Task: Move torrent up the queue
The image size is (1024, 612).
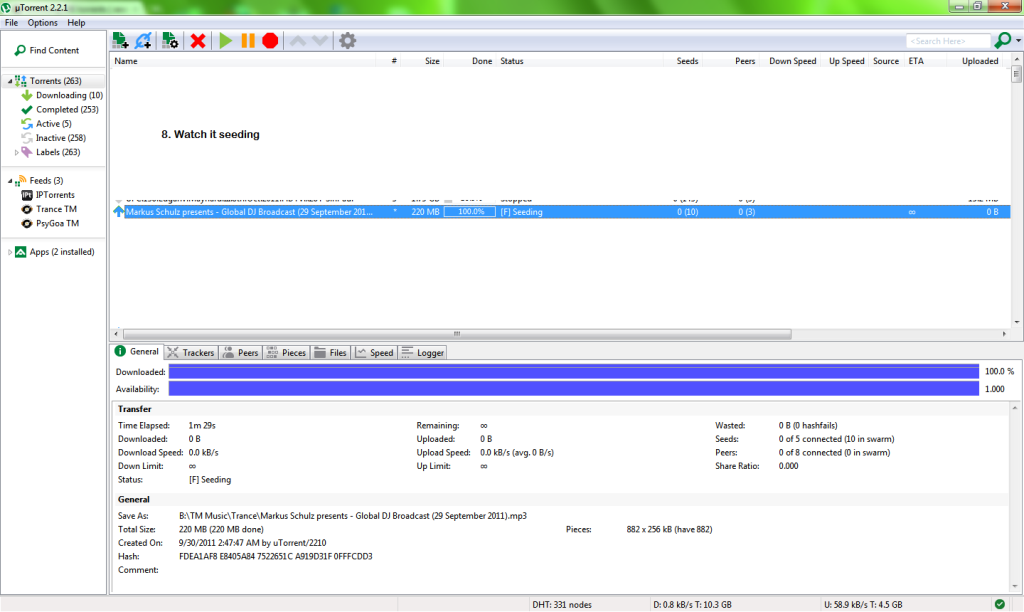Action: pyautogui.click(x=298, y=40)
